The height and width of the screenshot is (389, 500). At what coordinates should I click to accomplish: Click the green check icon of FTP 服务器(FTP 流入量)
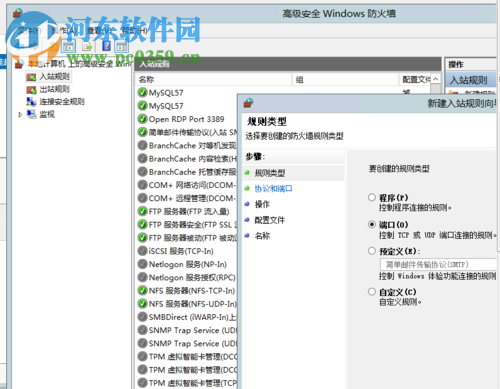click(x=142, y=211)
